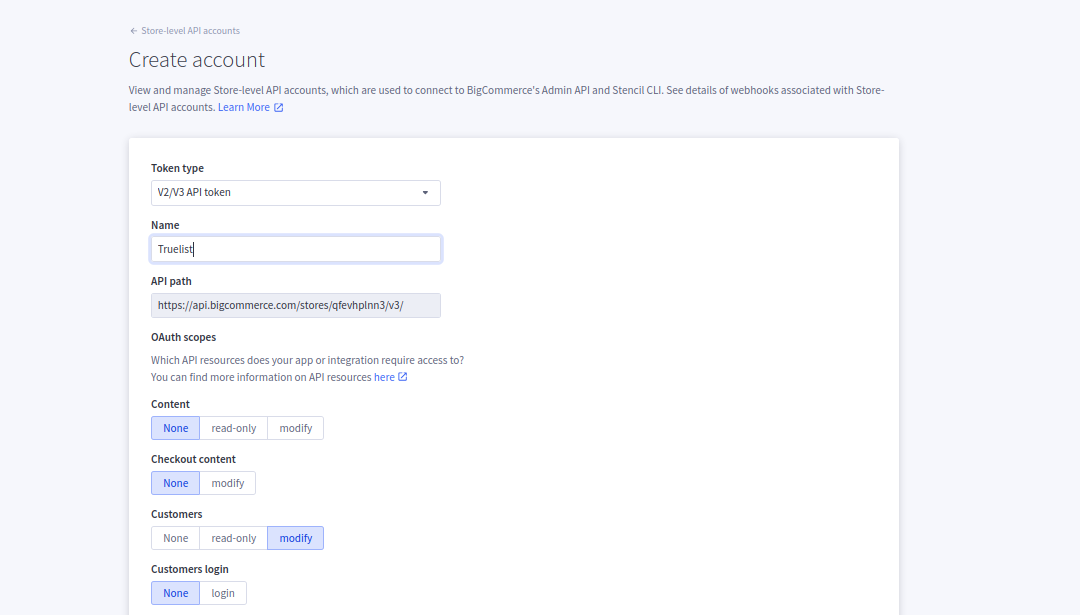Set Content scope to None

point(176,428)
